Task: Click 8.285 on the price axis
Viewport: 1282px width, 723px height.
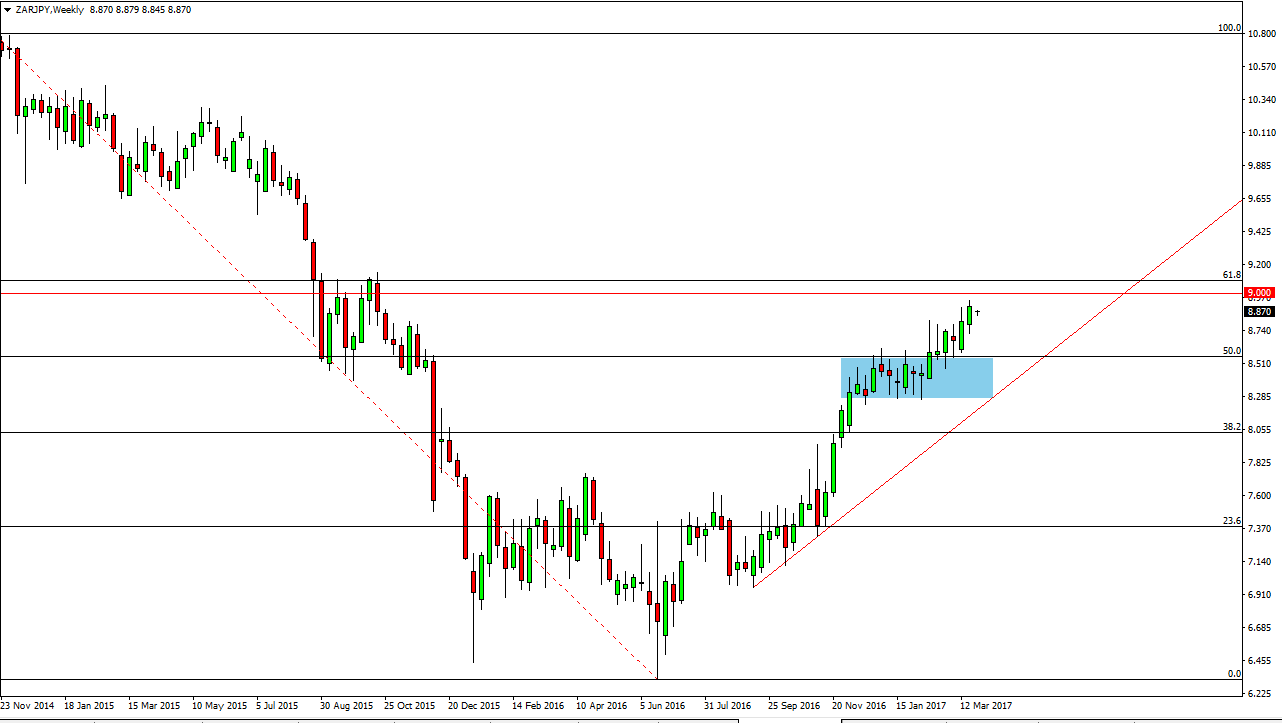Action: pyautogui.click(x=1261, y=397)
